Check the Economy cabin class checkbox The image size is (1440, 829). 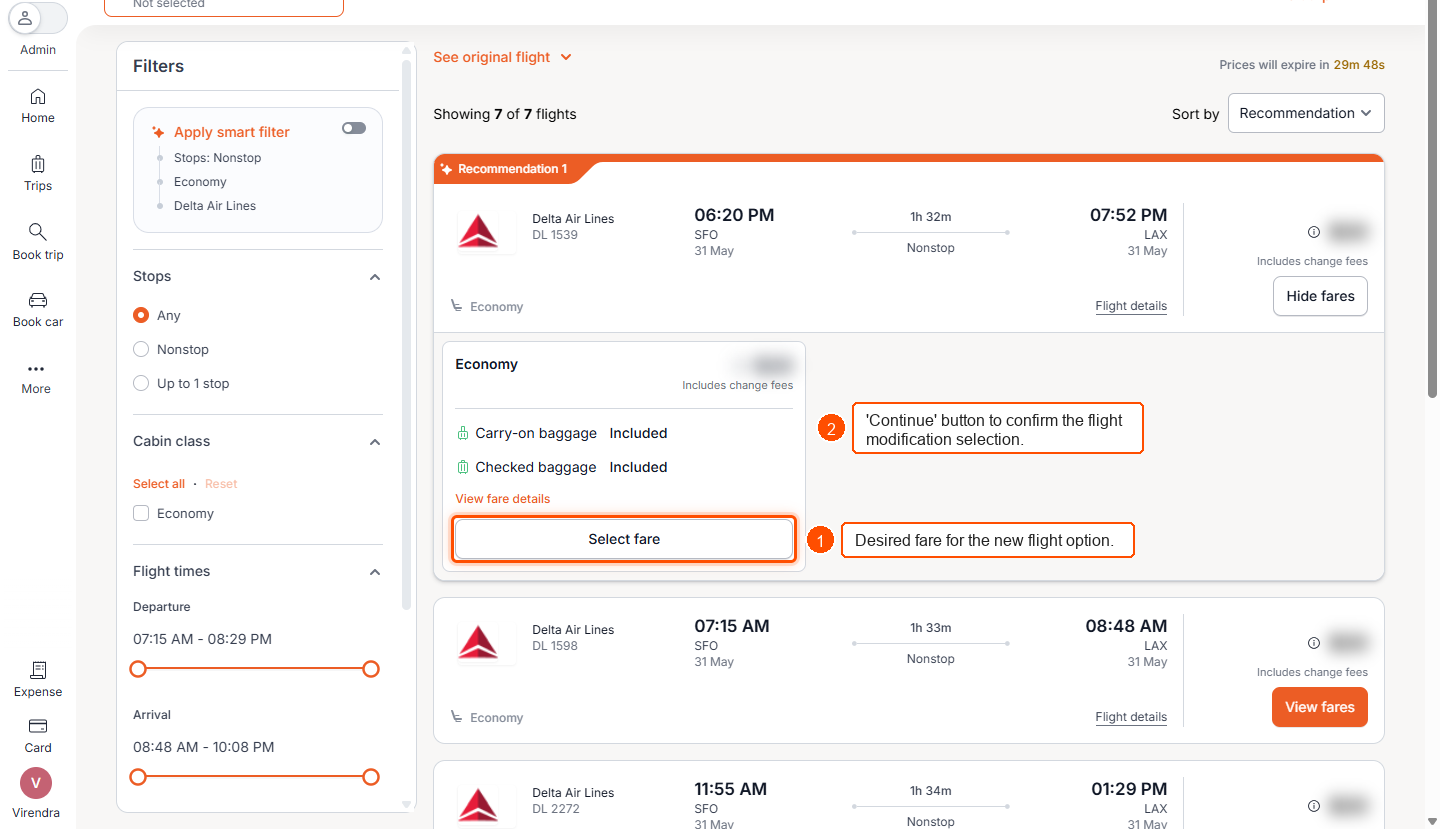click(x=141, y=513)
